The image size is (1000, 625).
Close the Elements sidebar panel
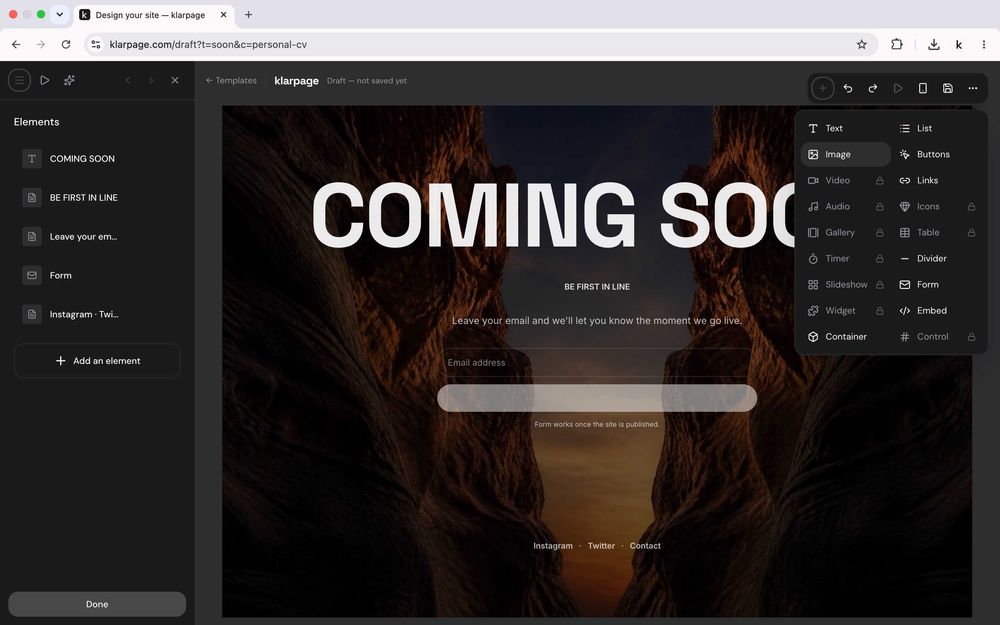click(175, 80)
